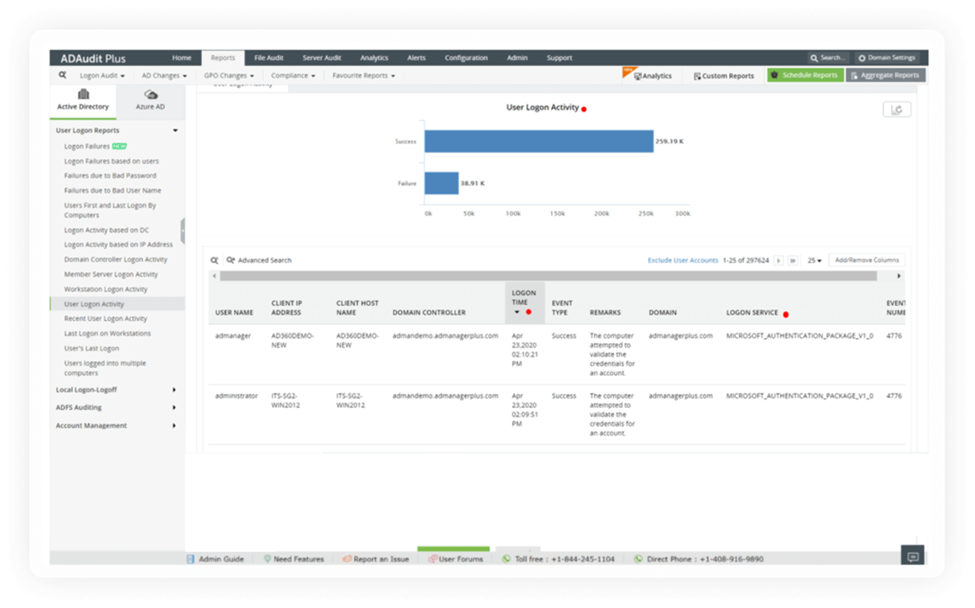The width and height of the screenshot is (975, 608).
Task: Open the Logon Audit dropdown
Action: 102,75
